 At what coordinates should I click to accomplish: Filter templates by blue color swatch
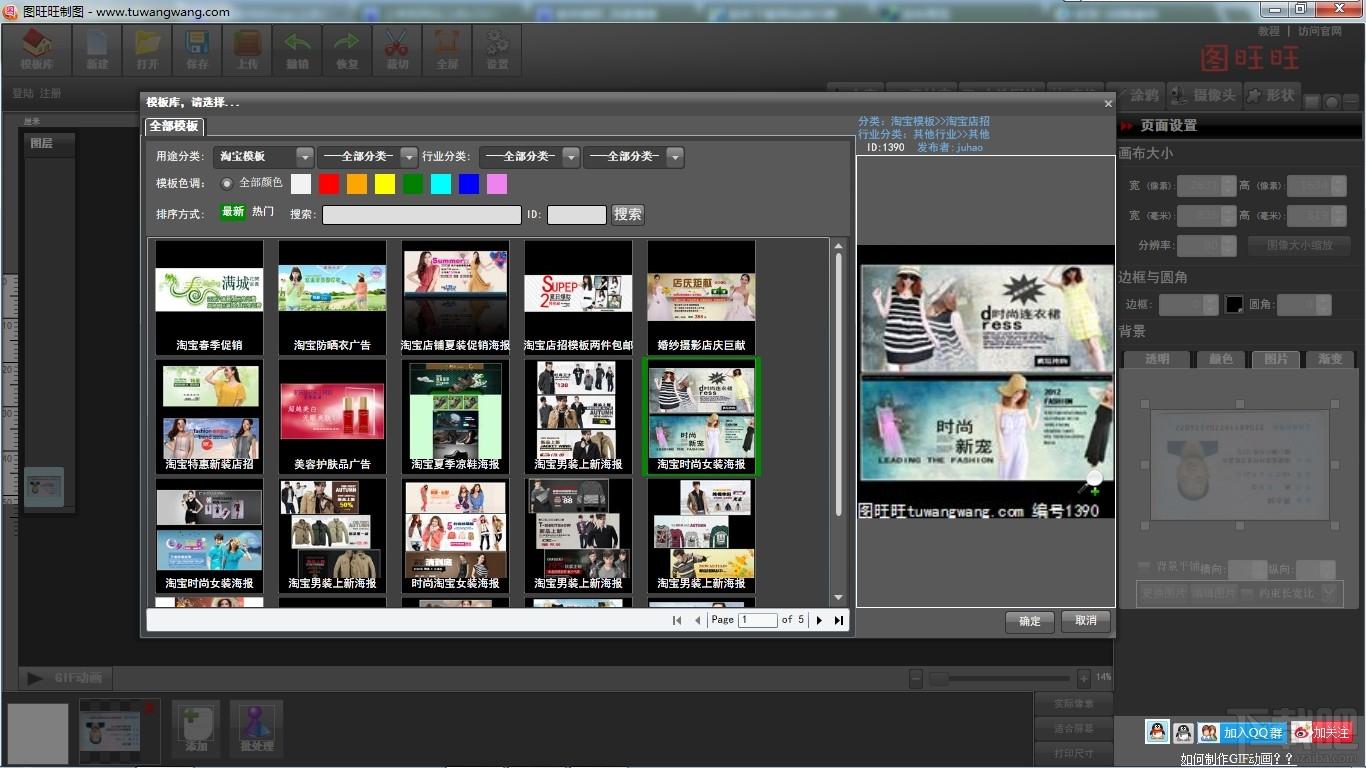pos(469,184)
